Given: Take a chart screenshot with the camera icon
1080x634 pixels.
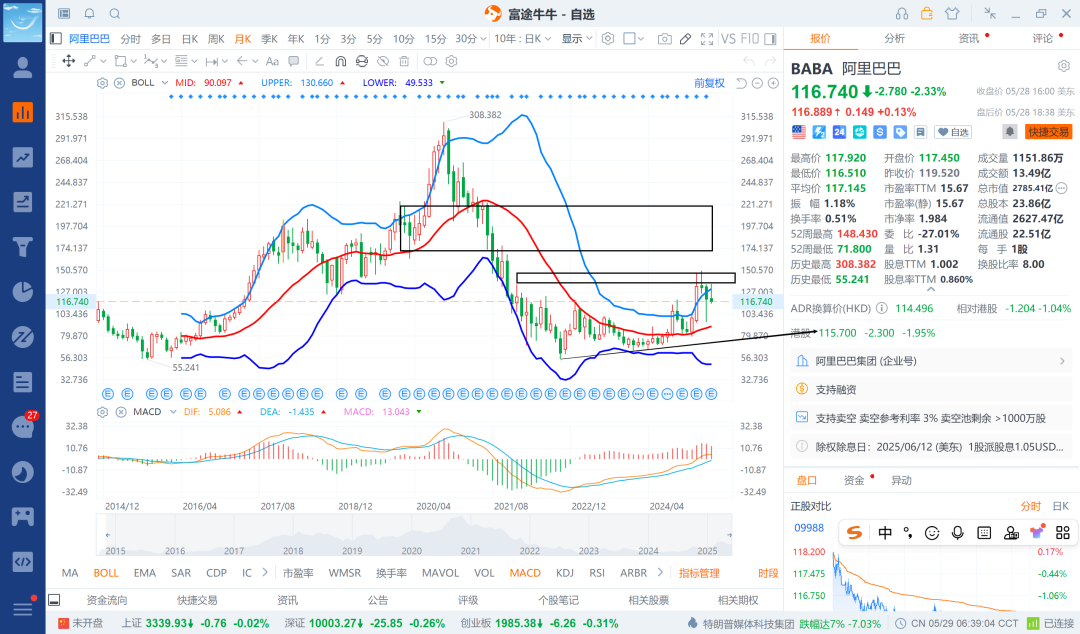Looking at the screenshot, I should point(665,39).
